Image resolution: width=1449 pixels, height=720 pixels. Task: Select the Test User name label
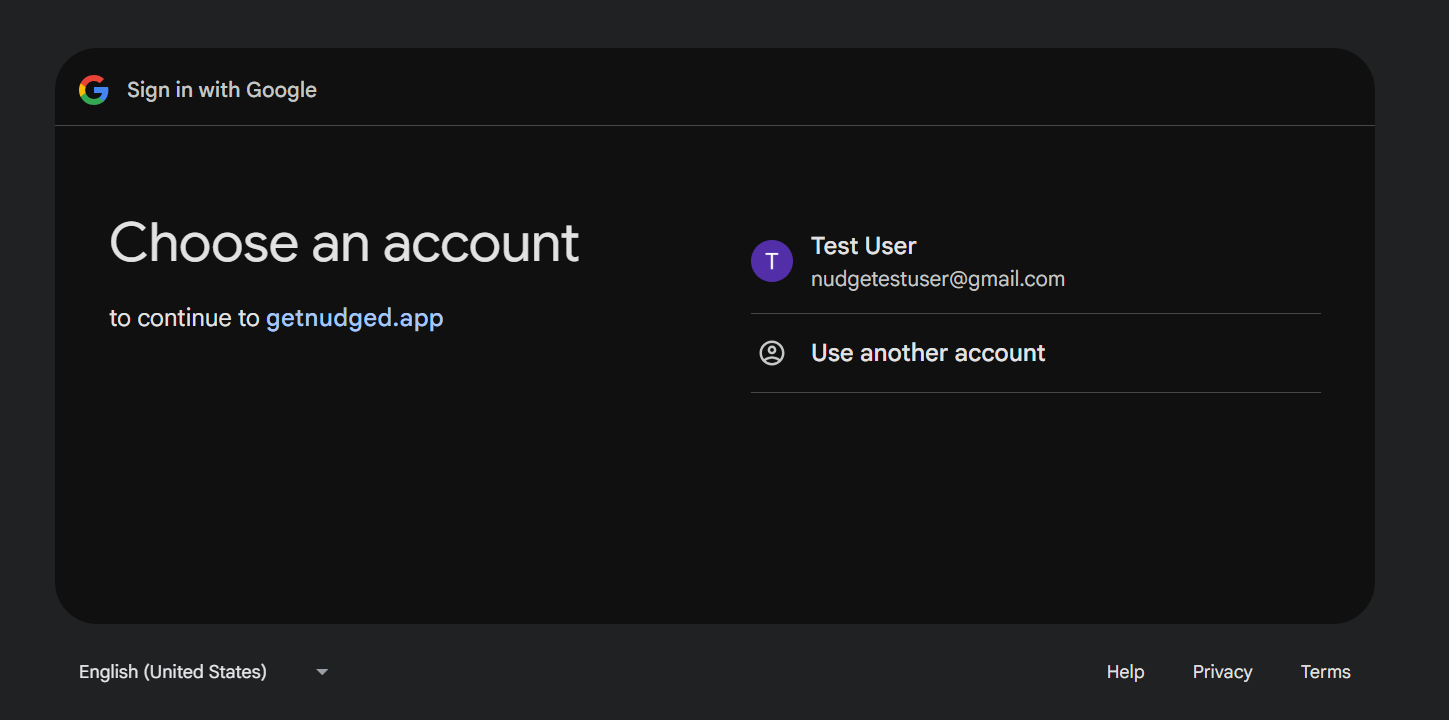pos(863,245)
